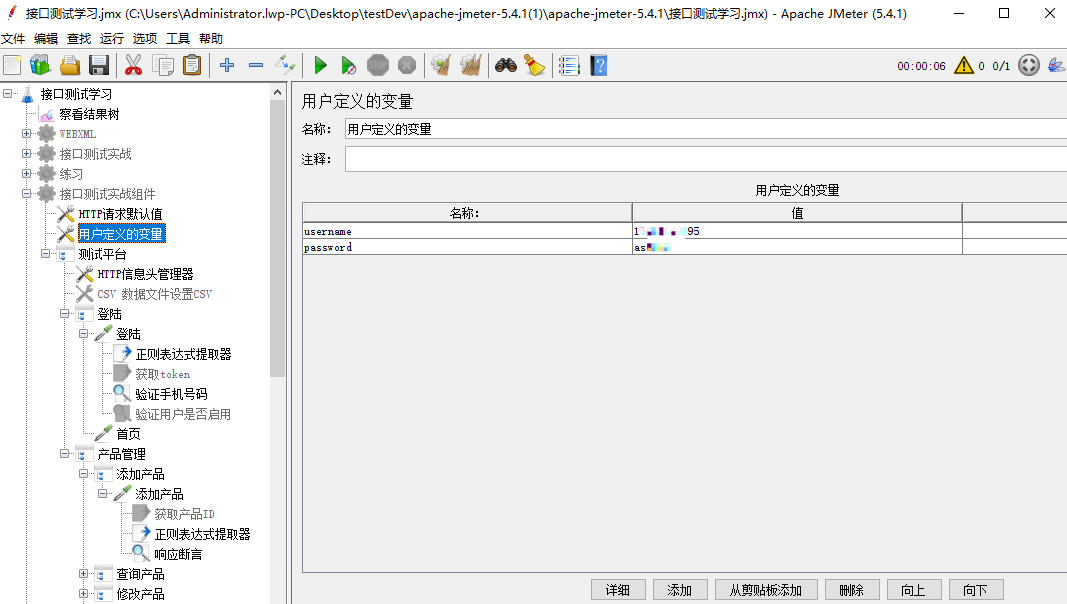Open the Templates icon in toolbar
The height and width of the screenshot is (604, 1067).
tap(40, 65)
